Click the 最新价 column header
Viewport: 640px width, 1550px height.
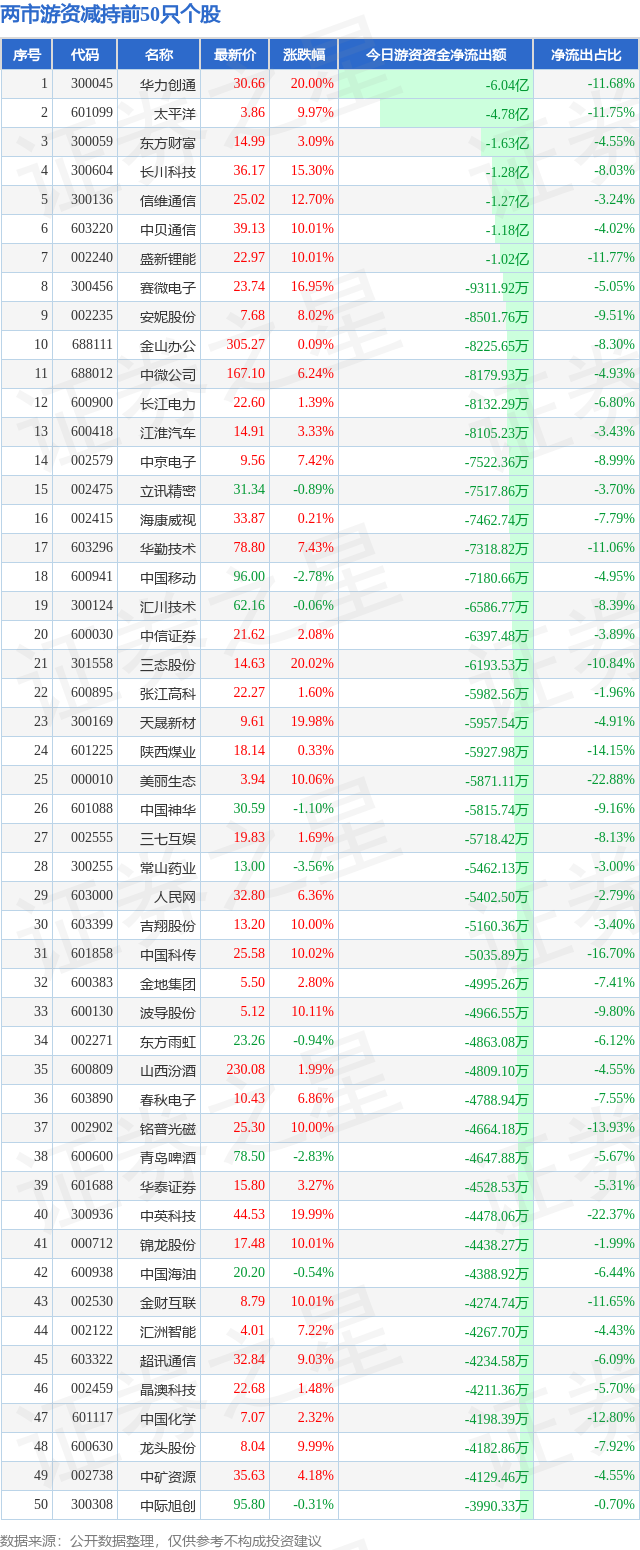point(235,55)
